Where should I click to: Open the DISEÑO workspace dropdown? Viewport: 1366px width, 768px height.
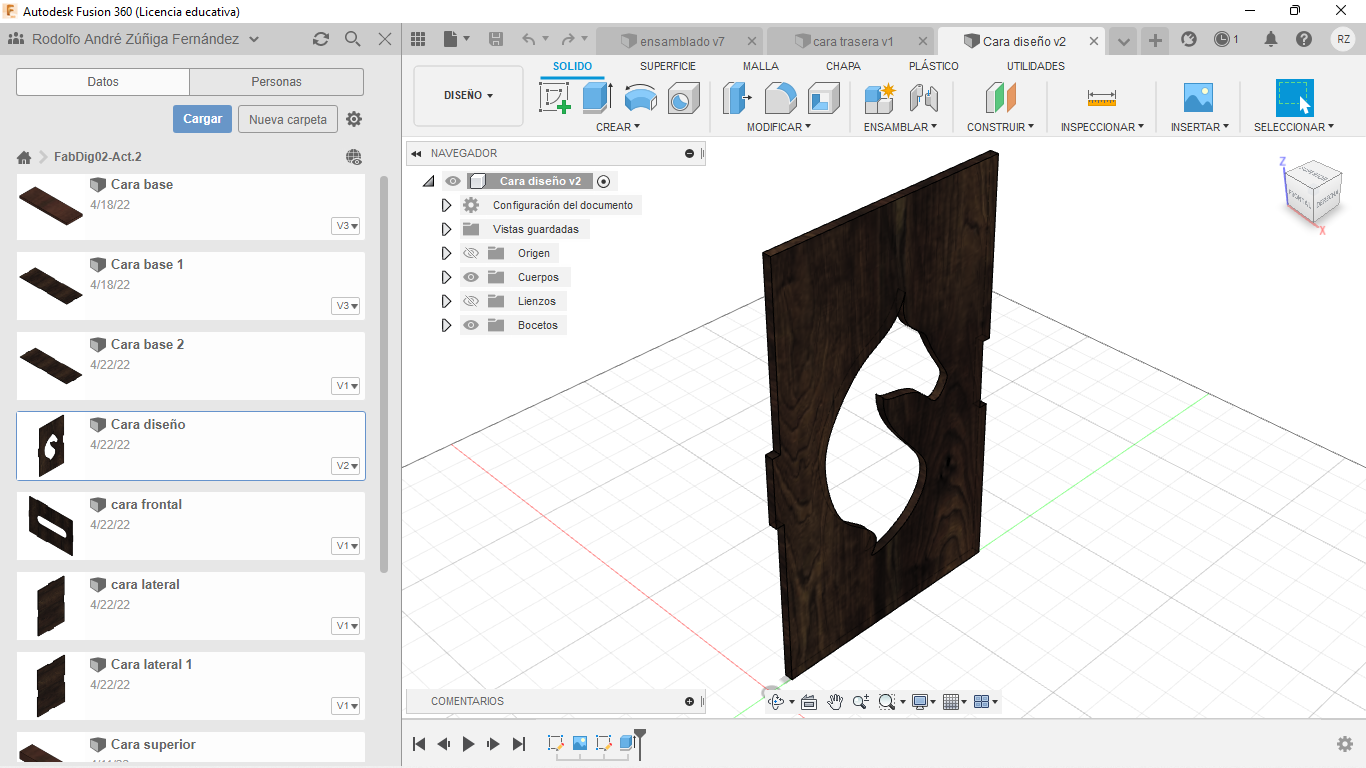coord(468,96)
